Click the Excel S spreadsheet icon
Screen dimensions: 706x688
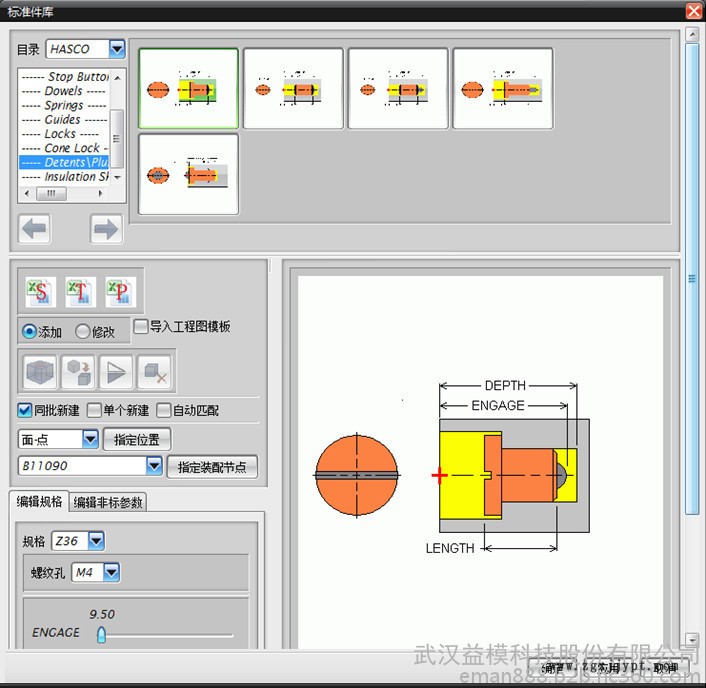pos(39,292)
